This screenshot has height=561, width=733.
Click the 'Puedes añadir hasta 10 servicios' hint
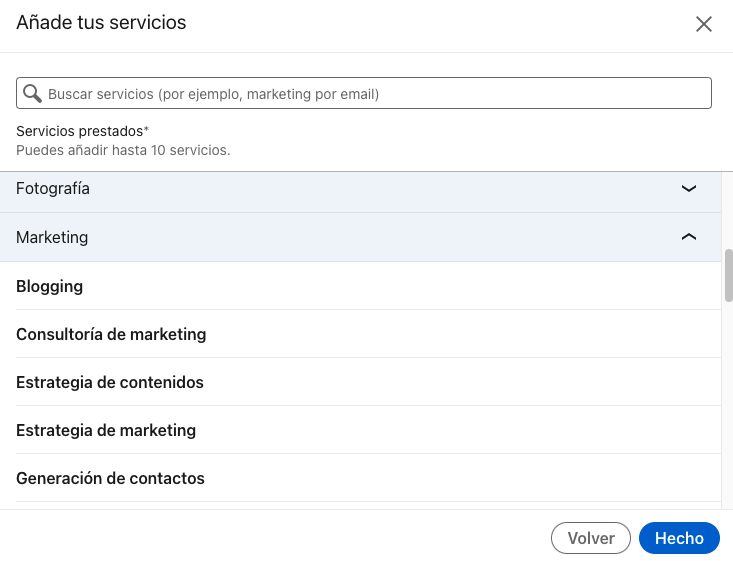pos(123,150)
